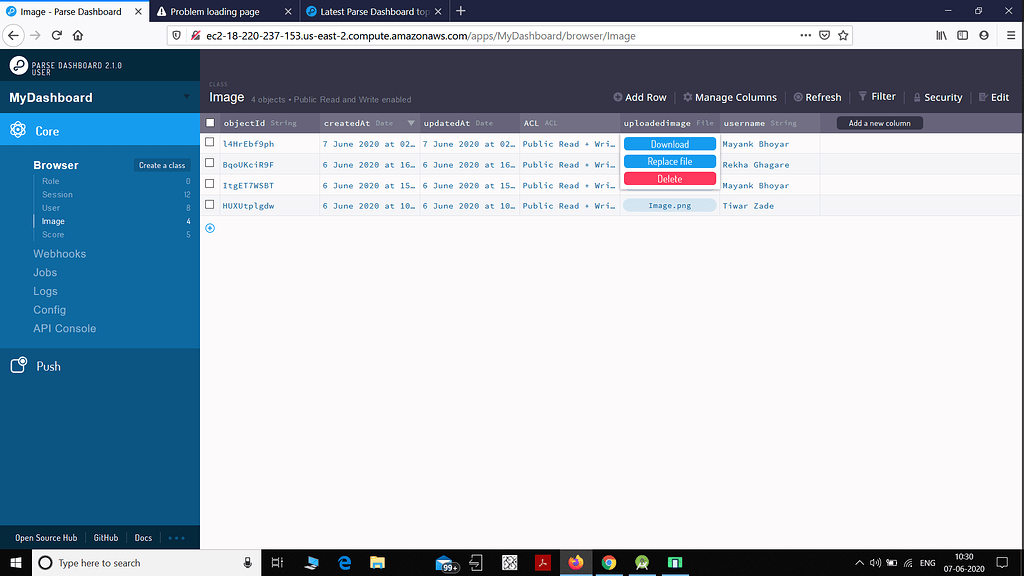Open the Security settings for the Image class
The image size is (1024, 576).
pos(937,97)
